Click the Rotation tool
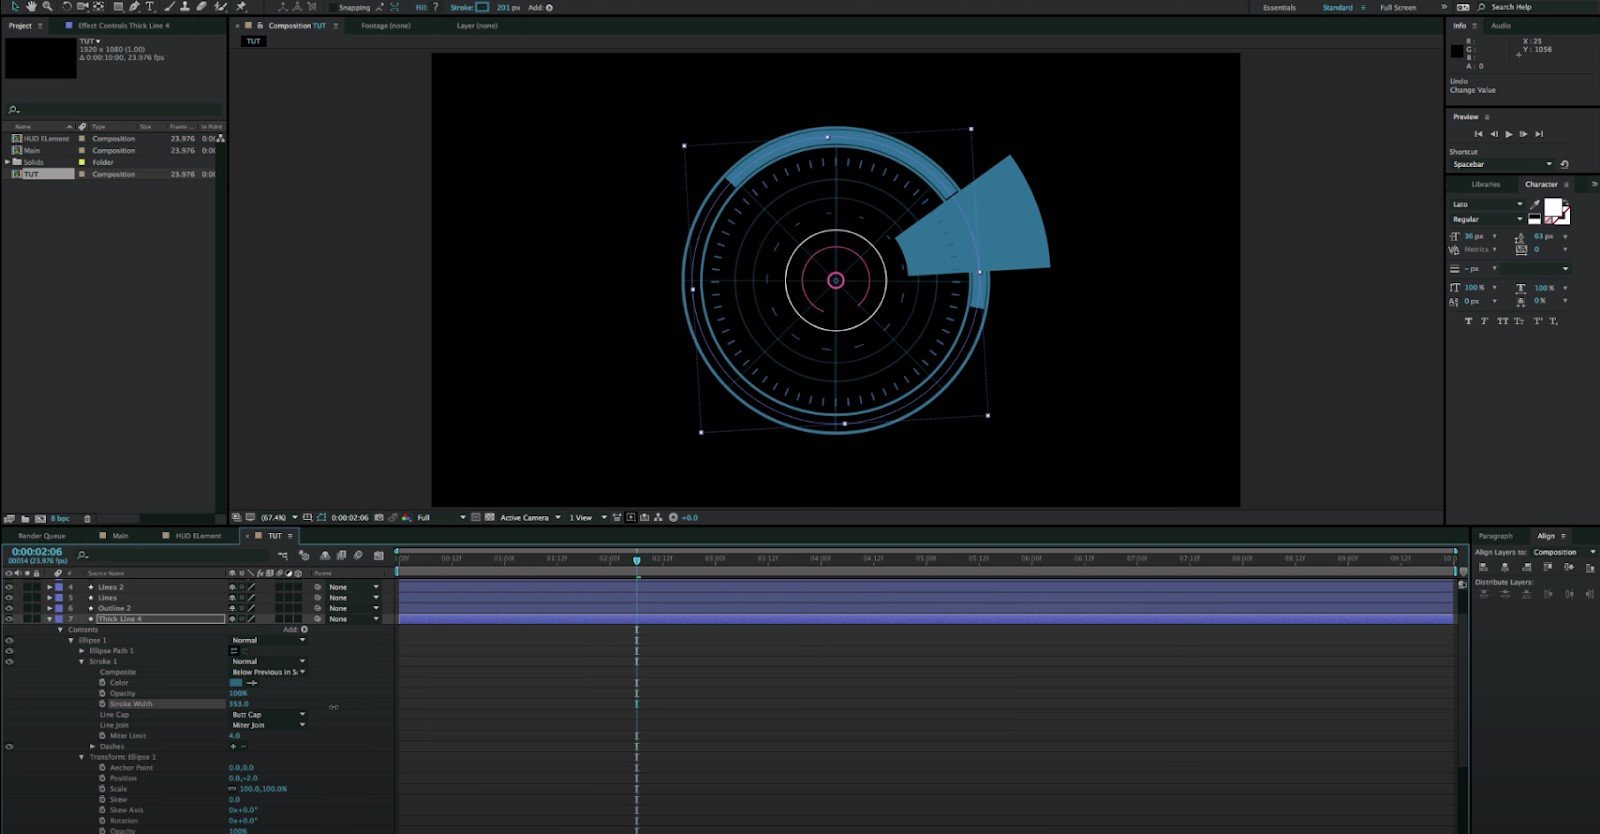Image resolution: width=1600 pixels, height=834 pixels. tap(67, 7)
